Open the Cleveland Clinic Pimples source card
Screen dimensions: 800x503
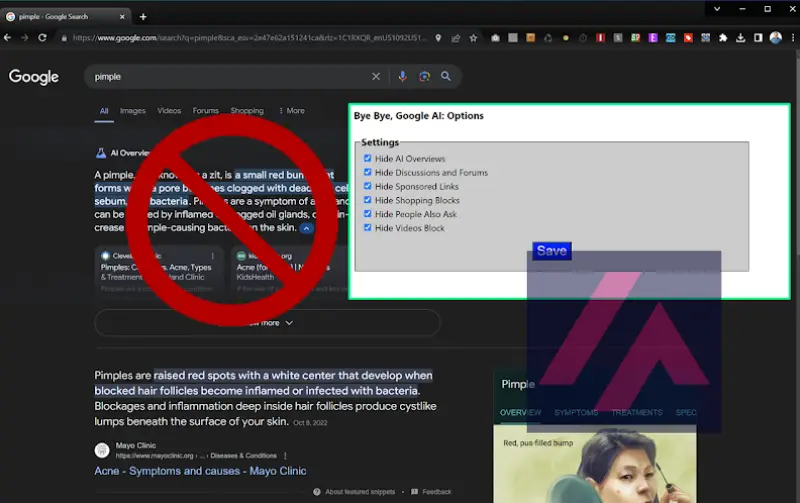tap(158, 271)
